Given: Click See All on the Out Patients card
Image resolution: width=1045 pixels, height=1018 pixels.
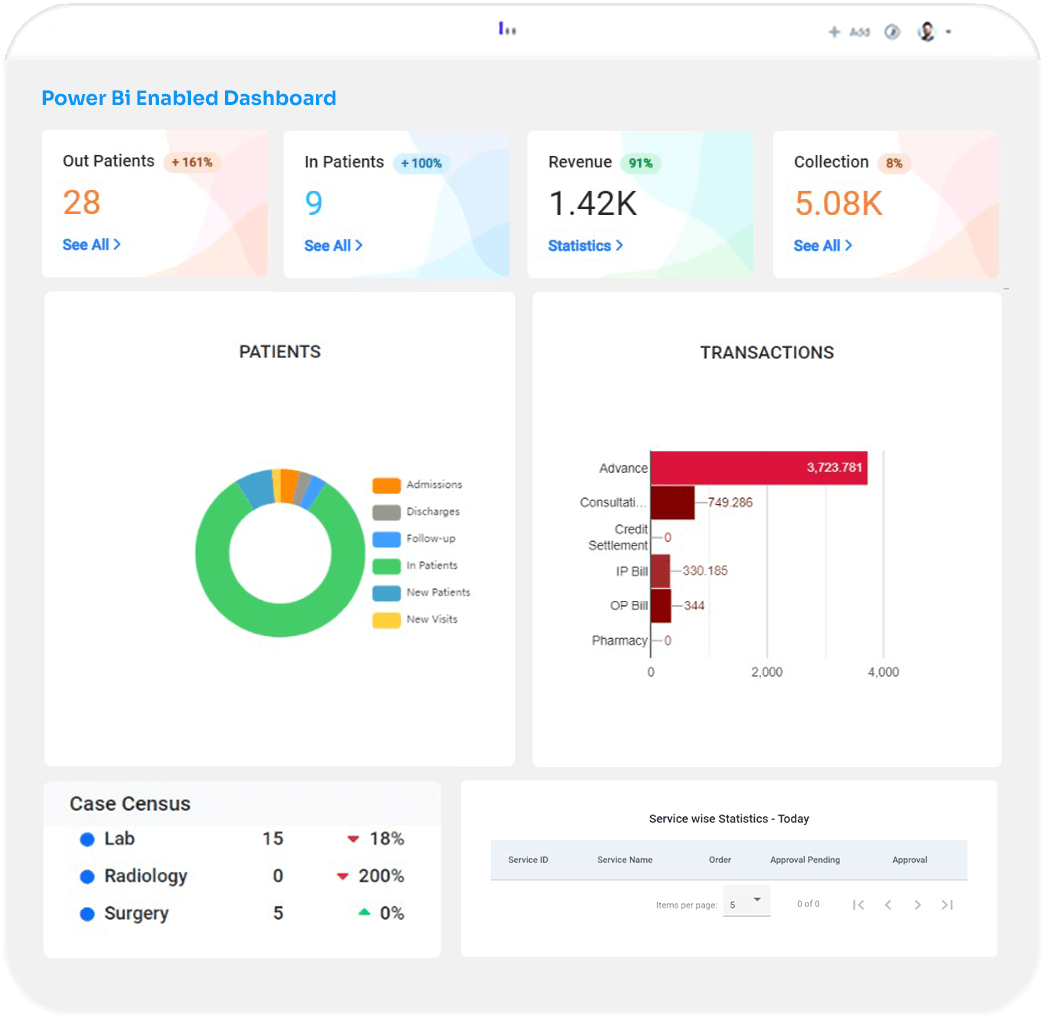Looking at the screenshot, I should (x=91, y=245).
